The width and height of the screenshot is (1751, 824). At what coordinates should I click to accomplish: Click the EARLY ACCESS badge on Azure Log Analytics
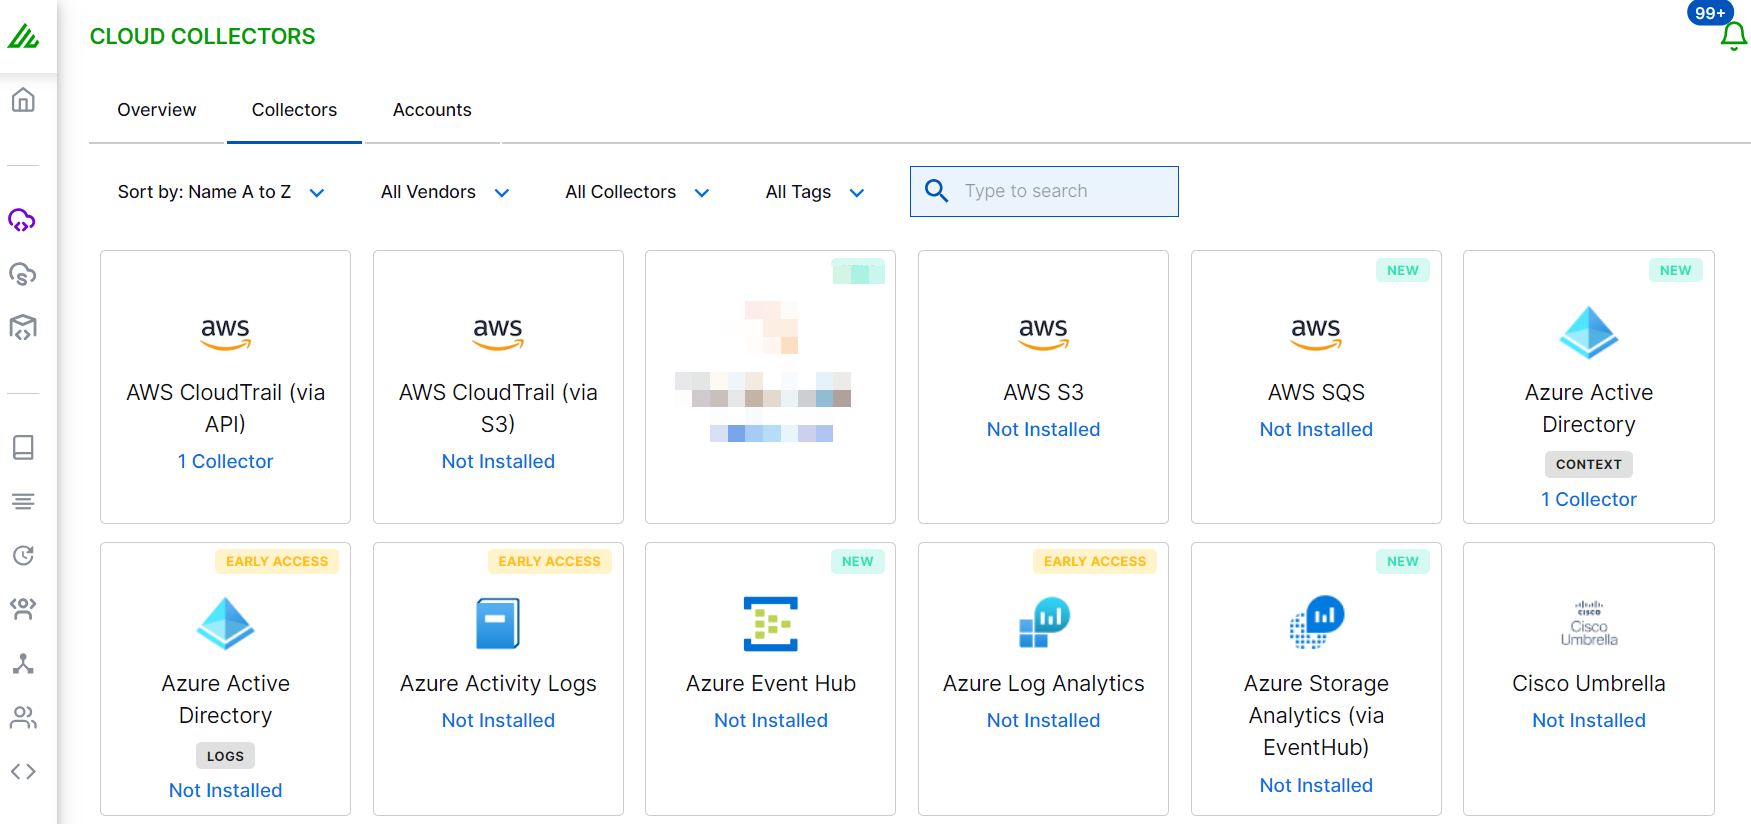point(1095,561)
